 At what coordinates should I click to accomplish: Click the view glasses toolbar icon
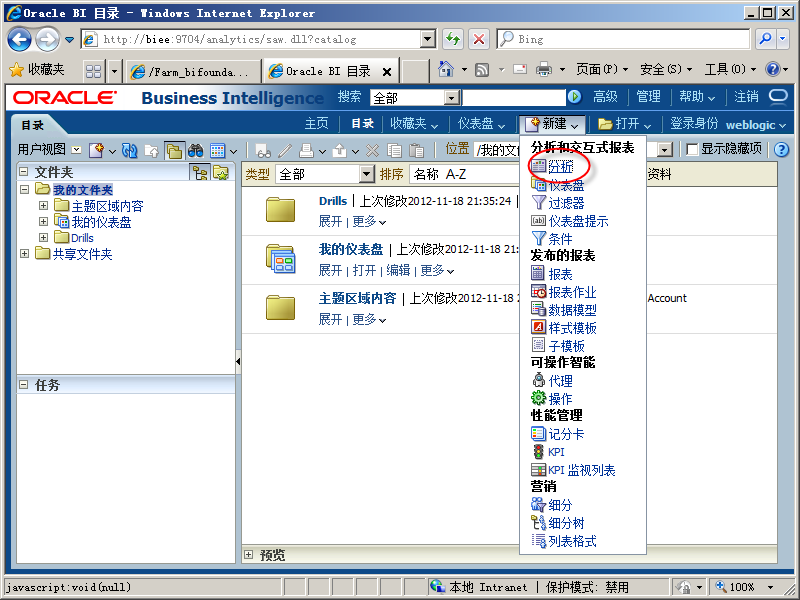click(x=263, y=151)
